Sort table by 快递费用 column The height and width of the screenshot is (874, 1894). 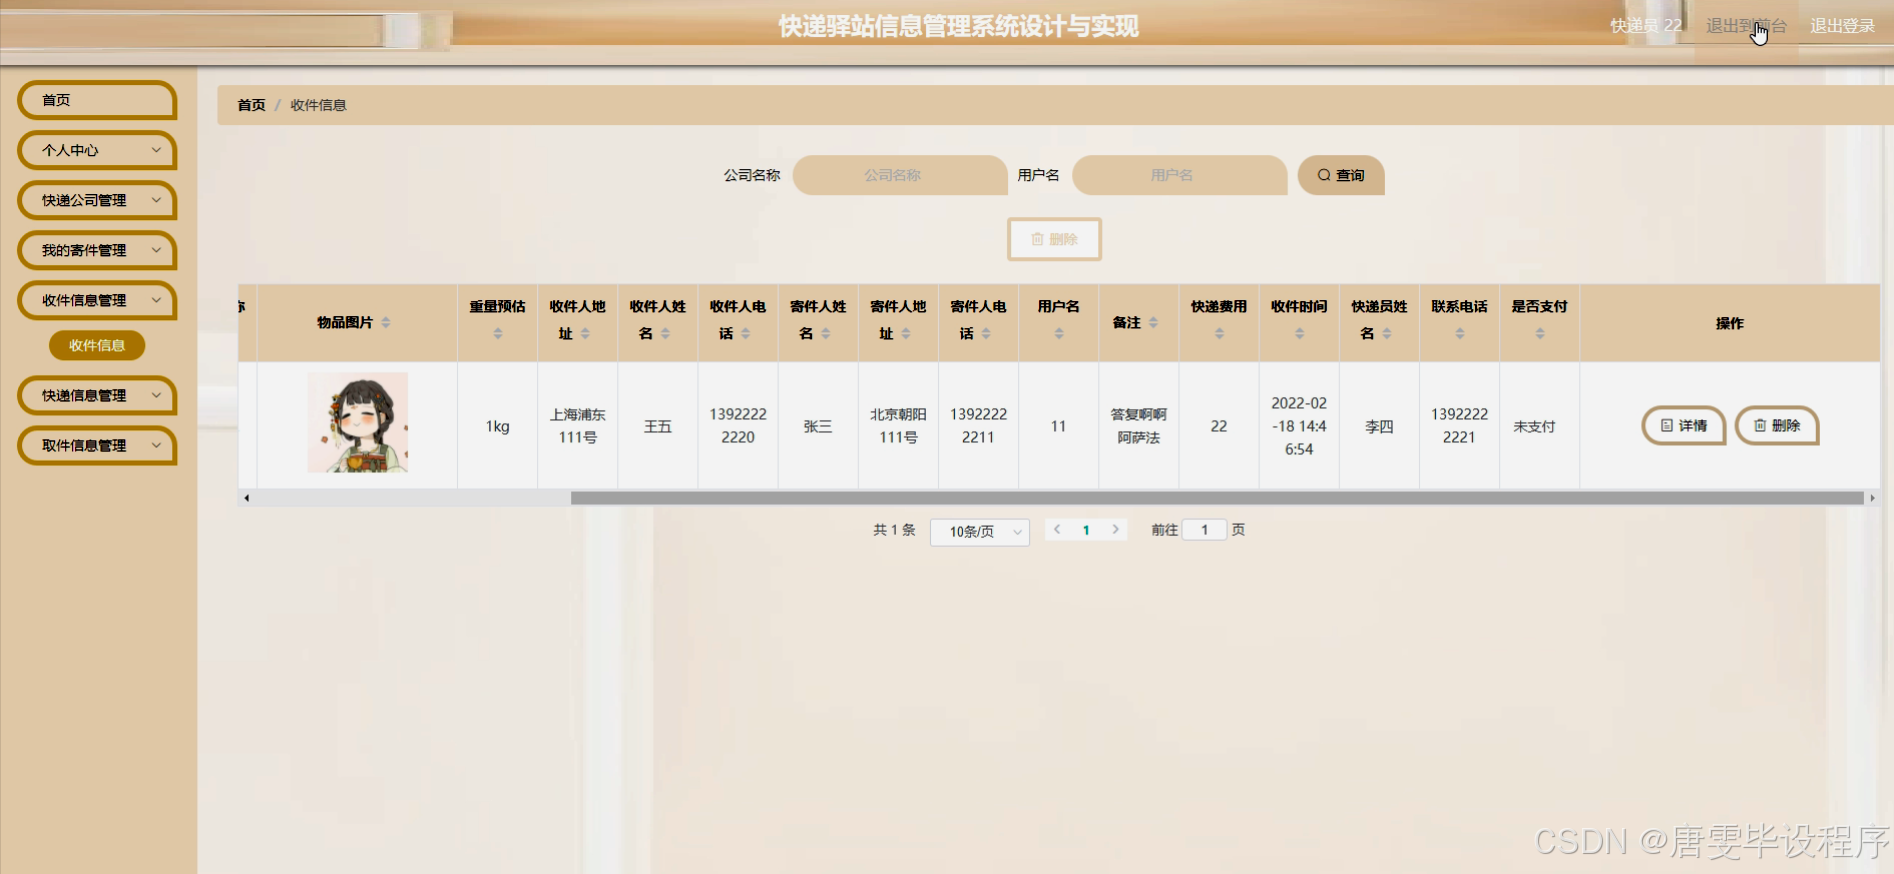tap(1219, 334)
